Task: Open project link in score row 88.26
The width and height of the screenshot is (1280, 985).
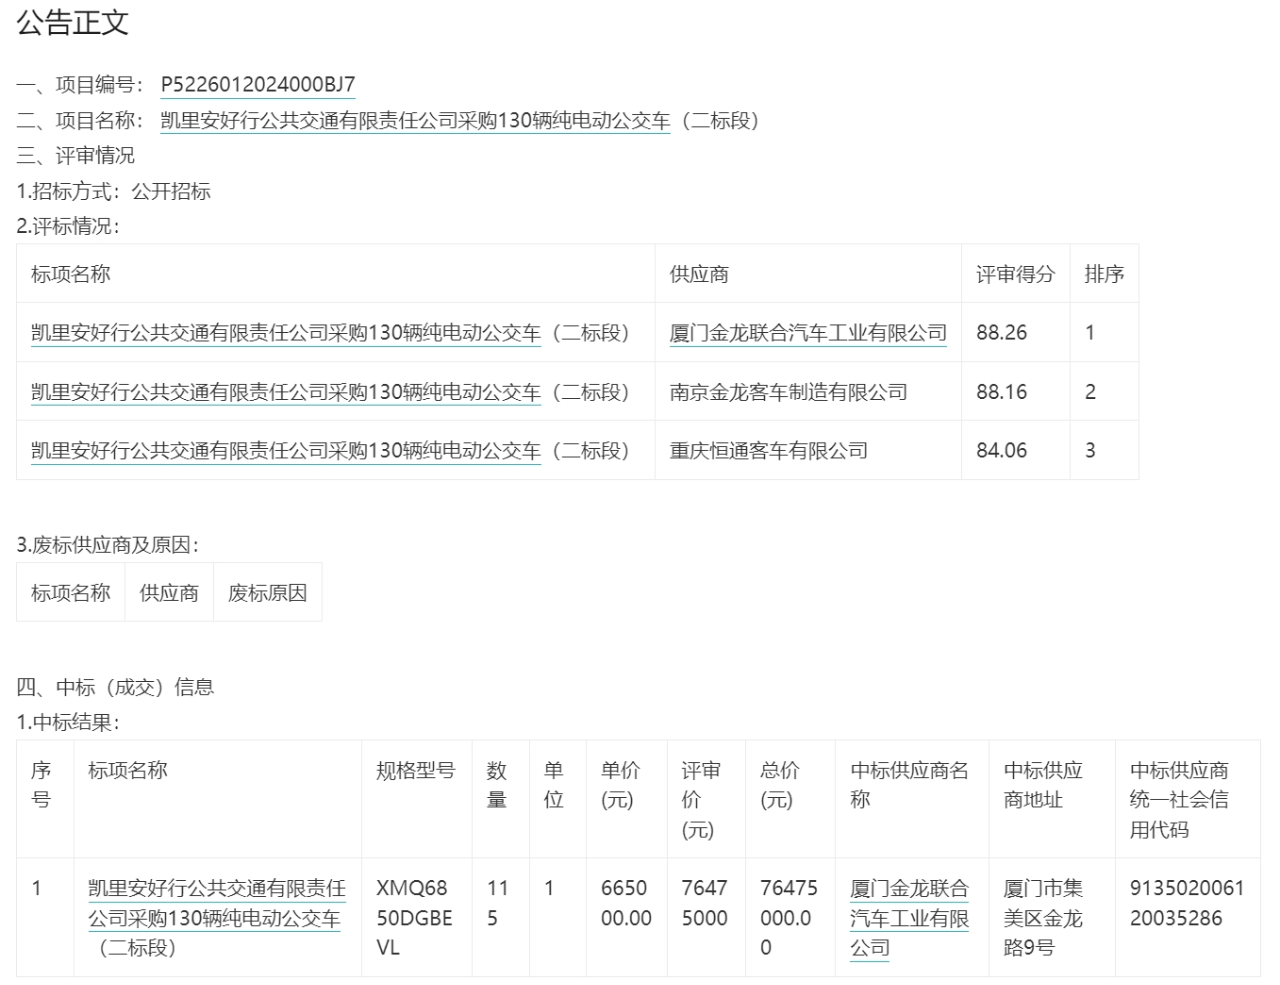Action: point(286,333)
